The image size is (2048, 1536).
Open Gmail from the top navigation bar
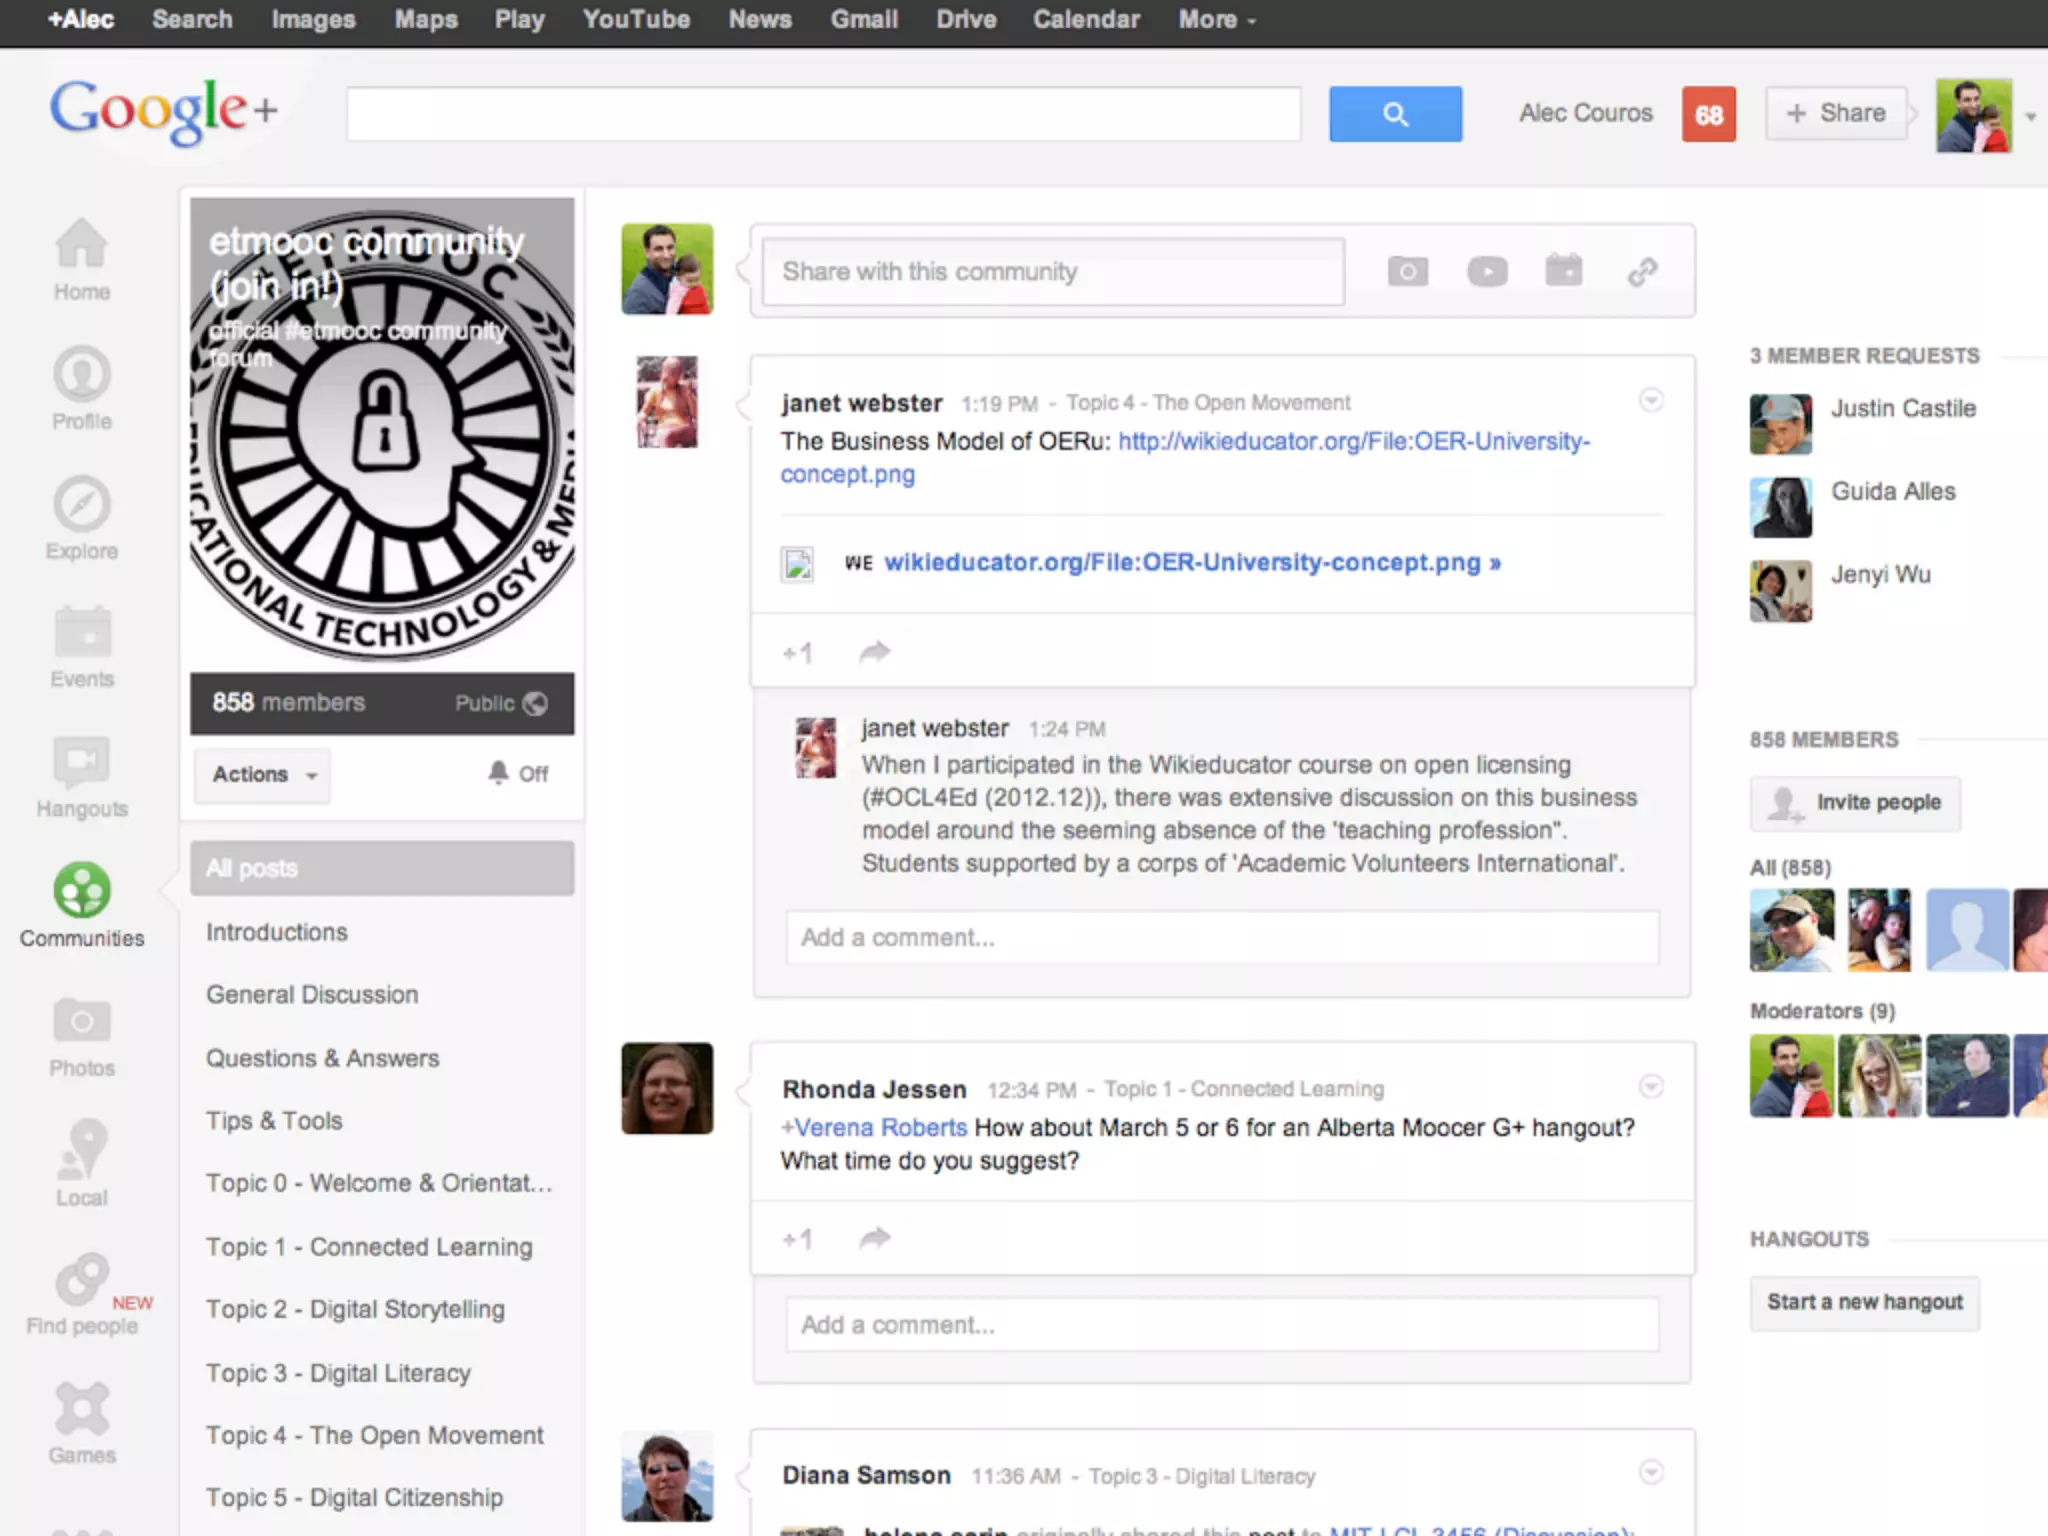click(864, 20)
